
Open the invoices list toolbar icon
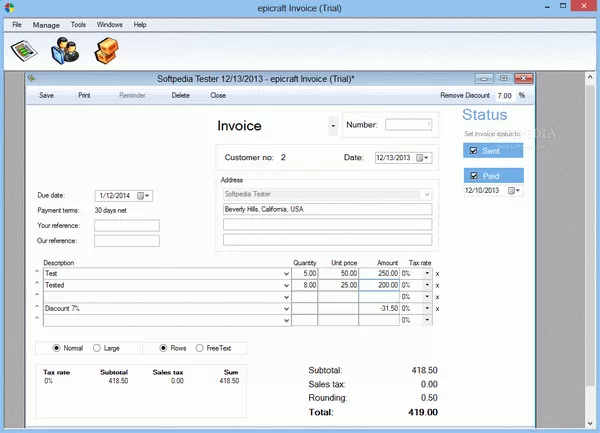pos(23,50)
